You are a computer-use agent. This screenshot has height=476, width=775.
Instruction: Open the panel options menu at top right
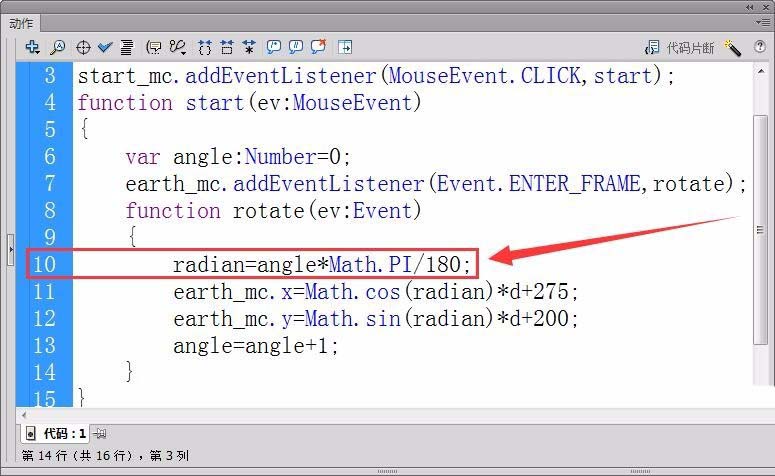click(x=763, y=22)
